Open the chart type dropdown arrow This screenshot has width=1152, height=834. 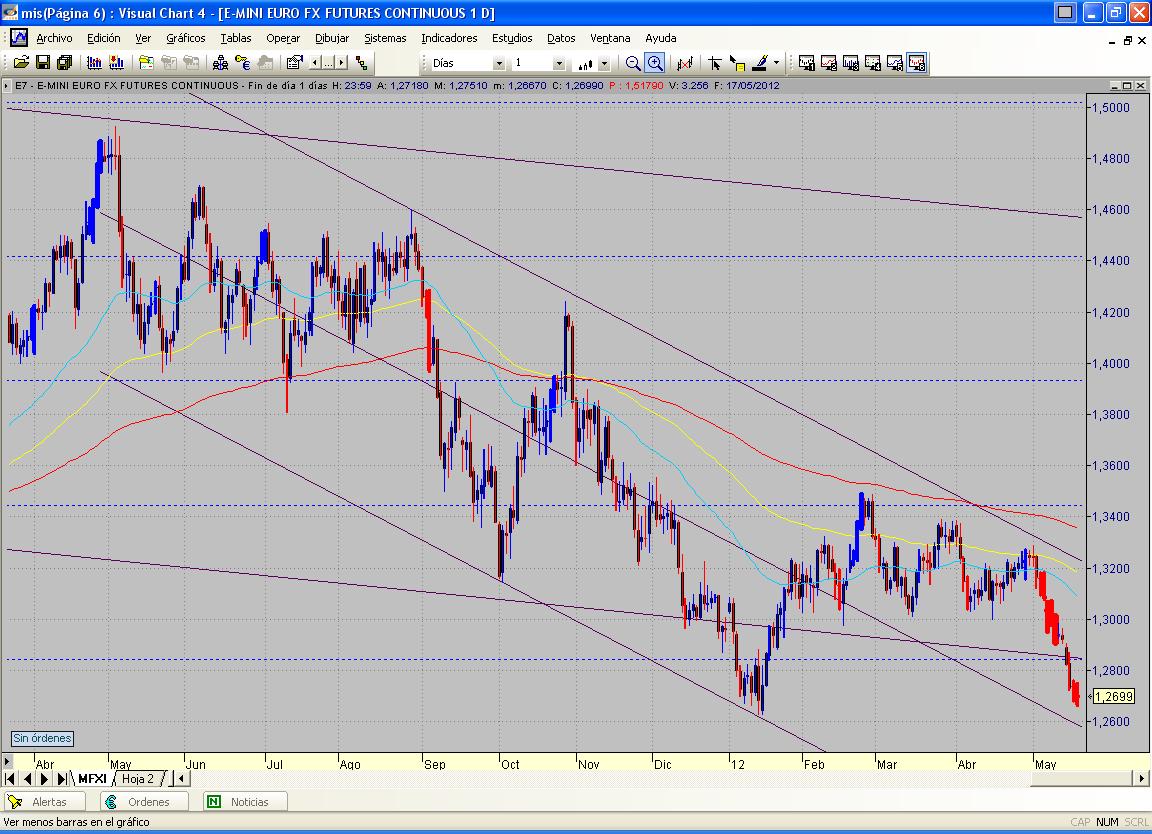pos(604,64)
